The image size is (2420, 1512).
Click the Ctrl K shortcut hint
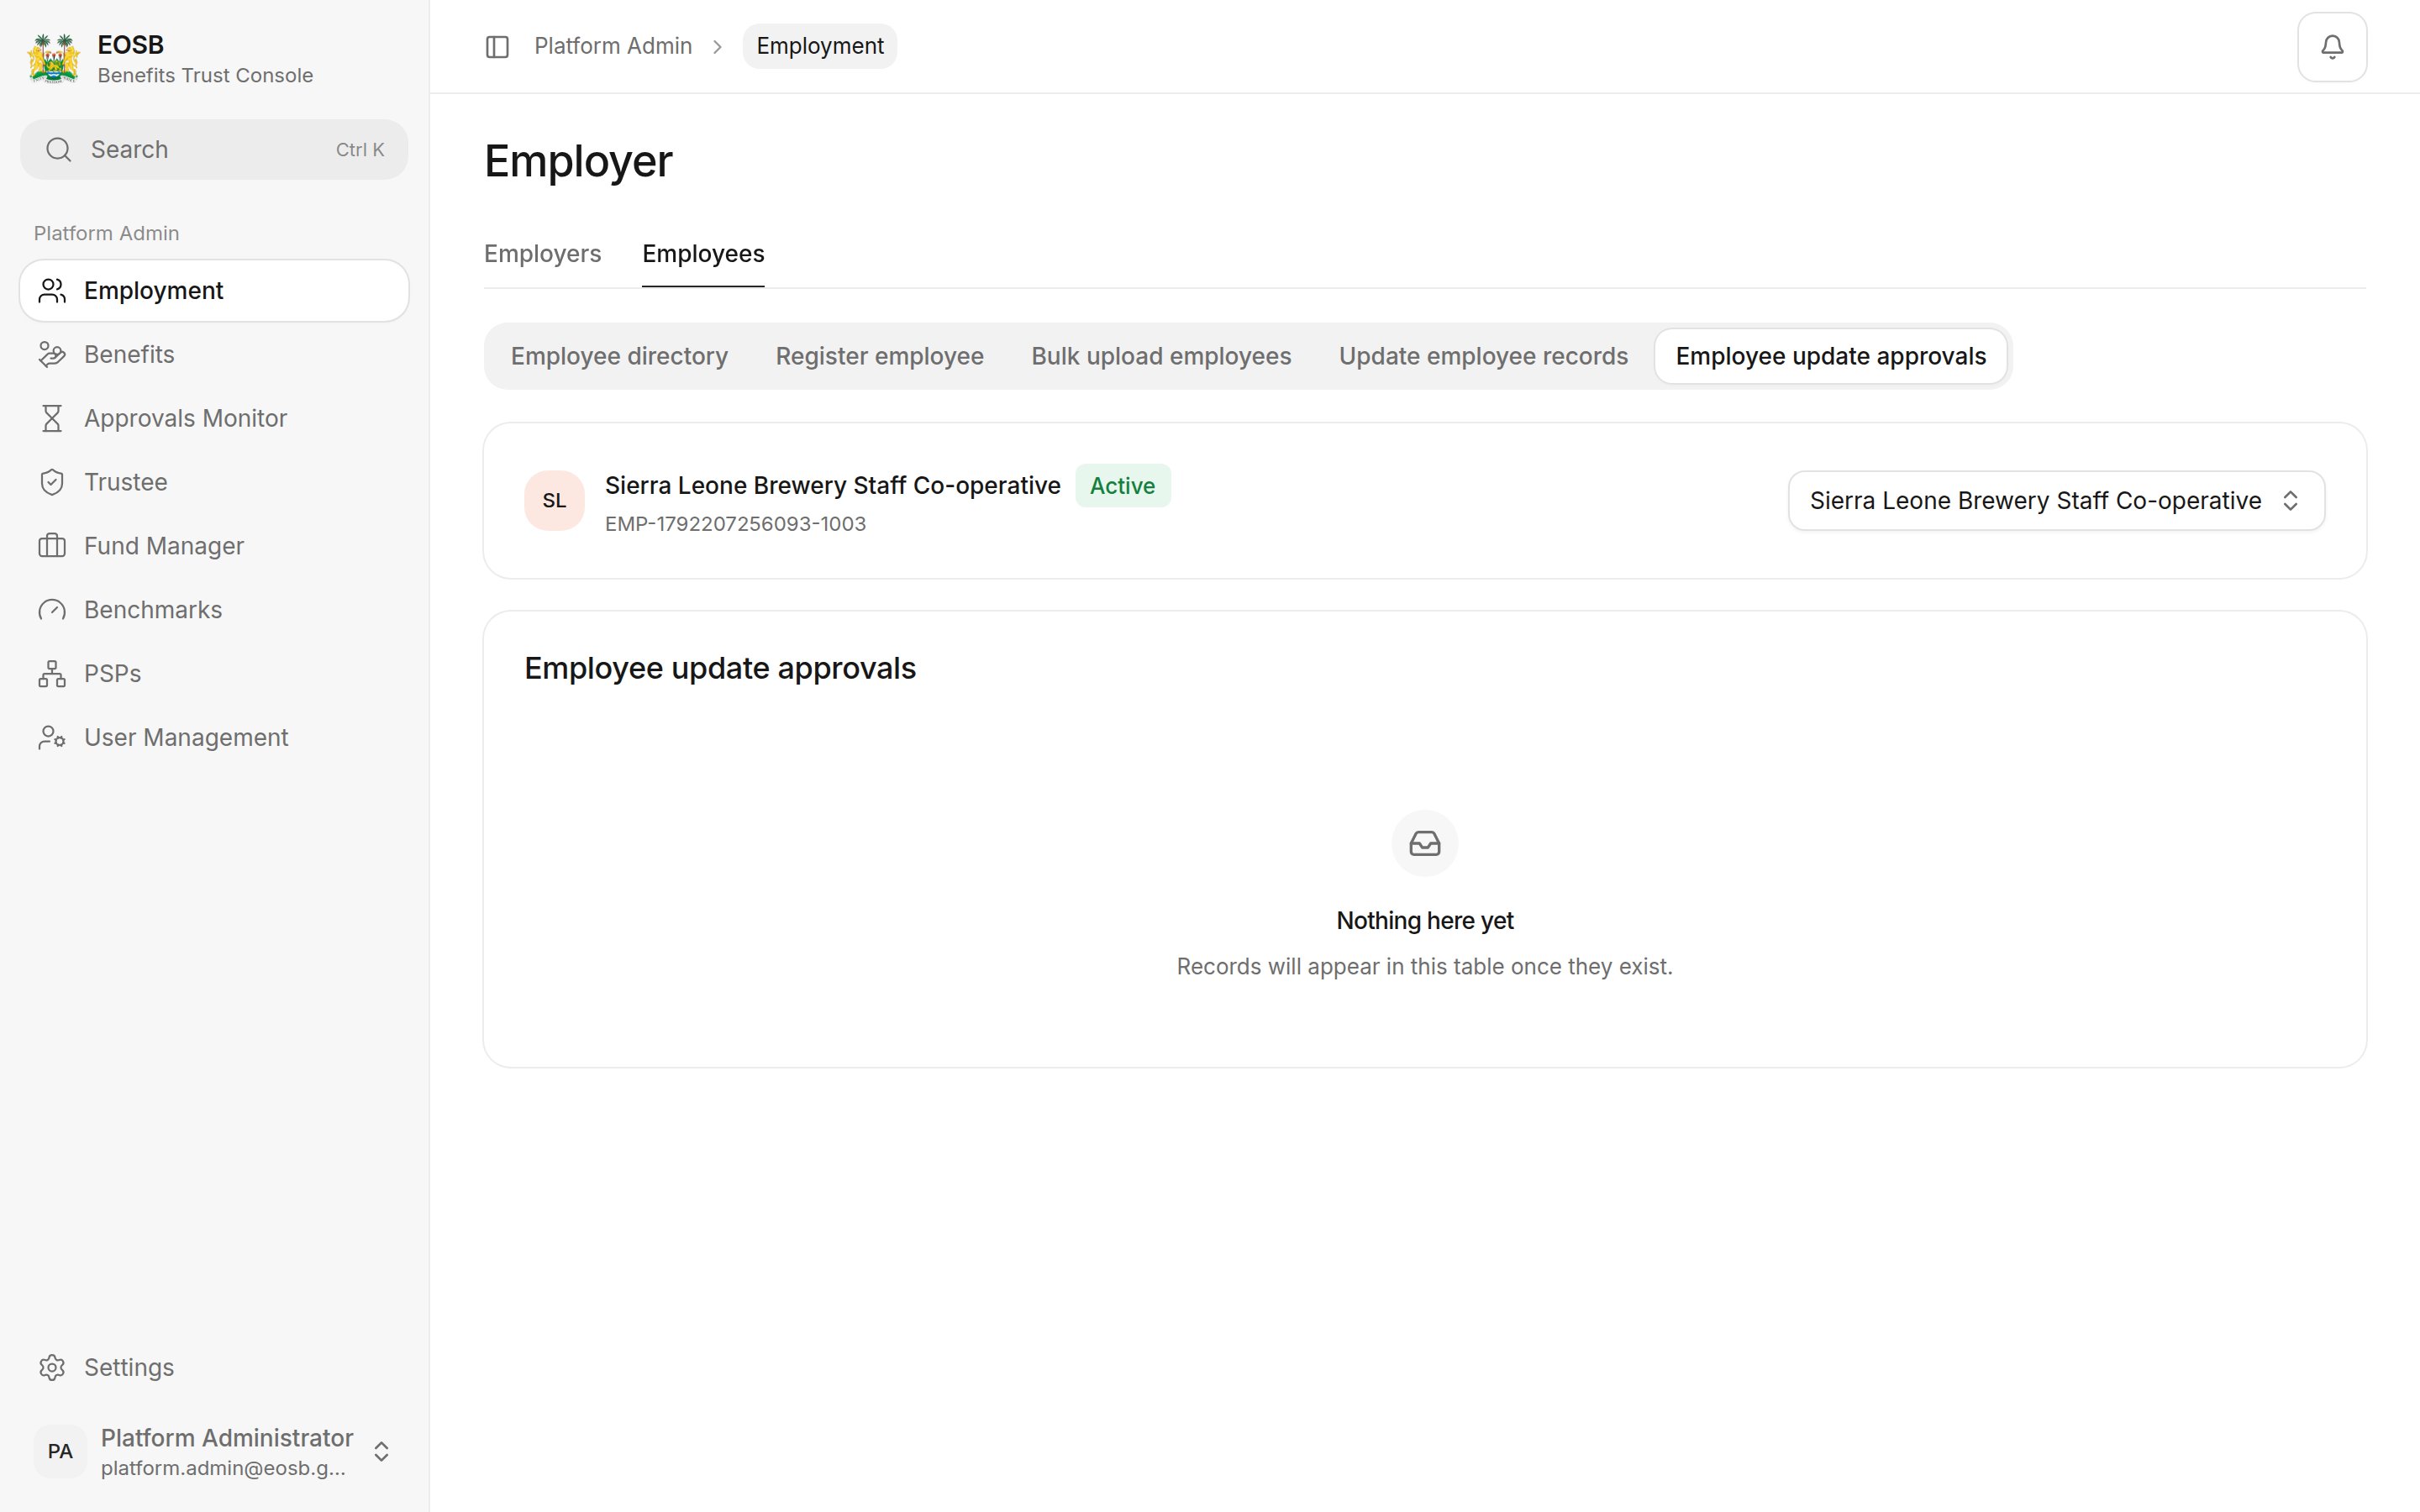point(360,150)
